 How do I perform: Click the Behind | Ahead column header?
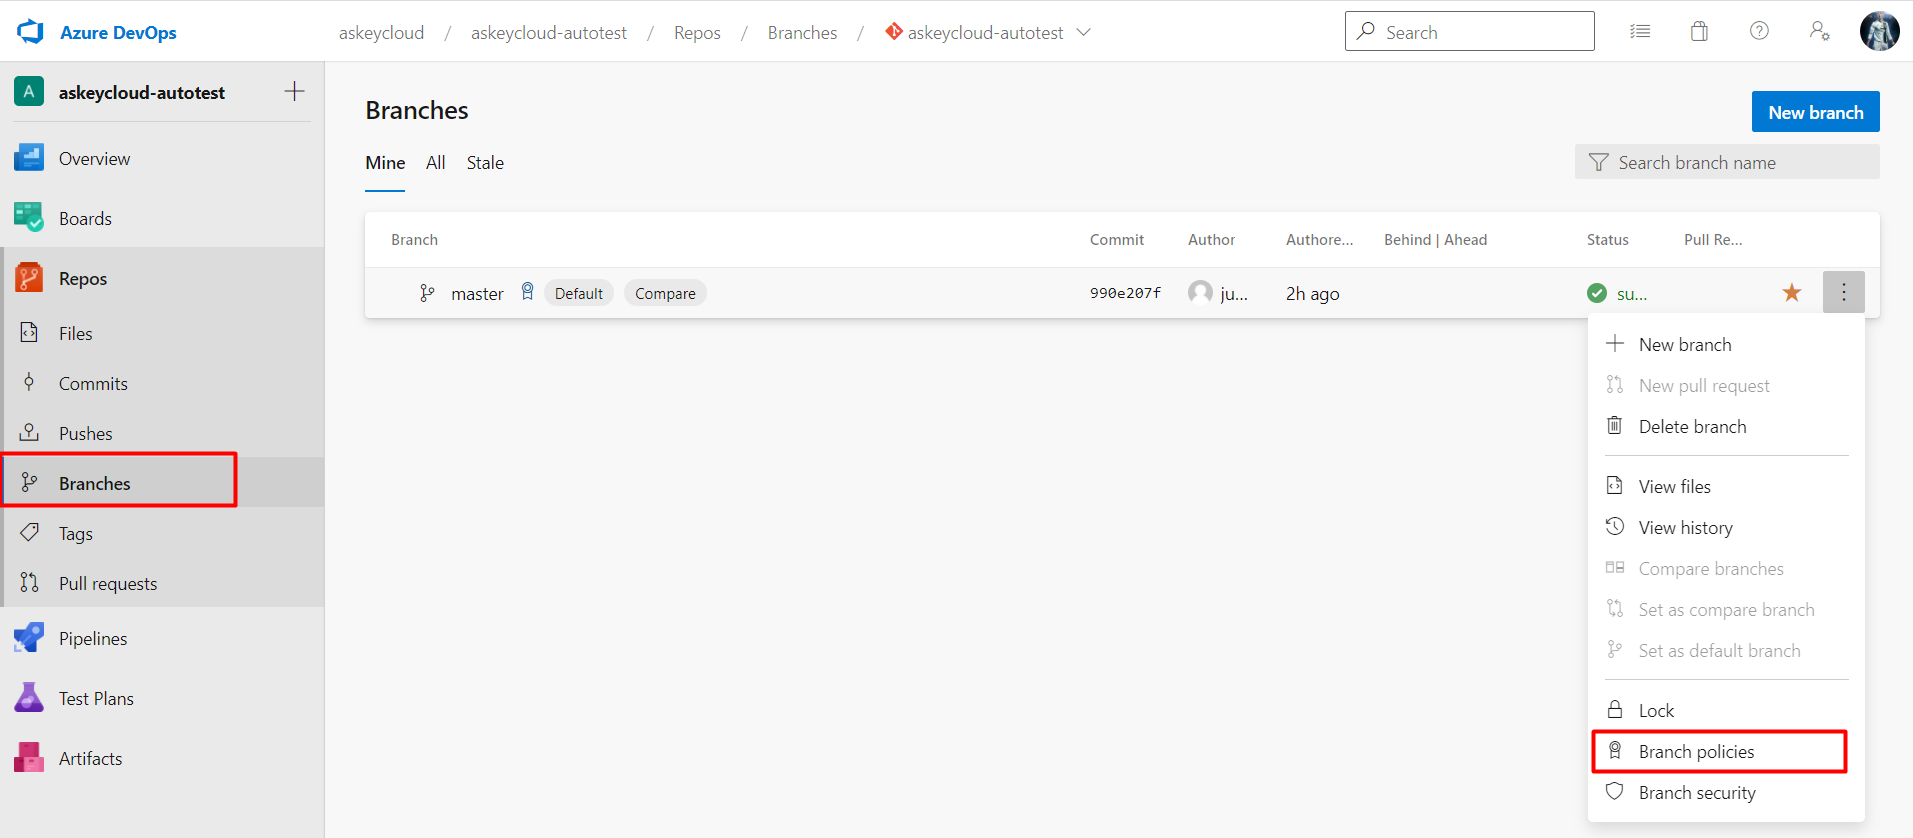pos(1435,239)
